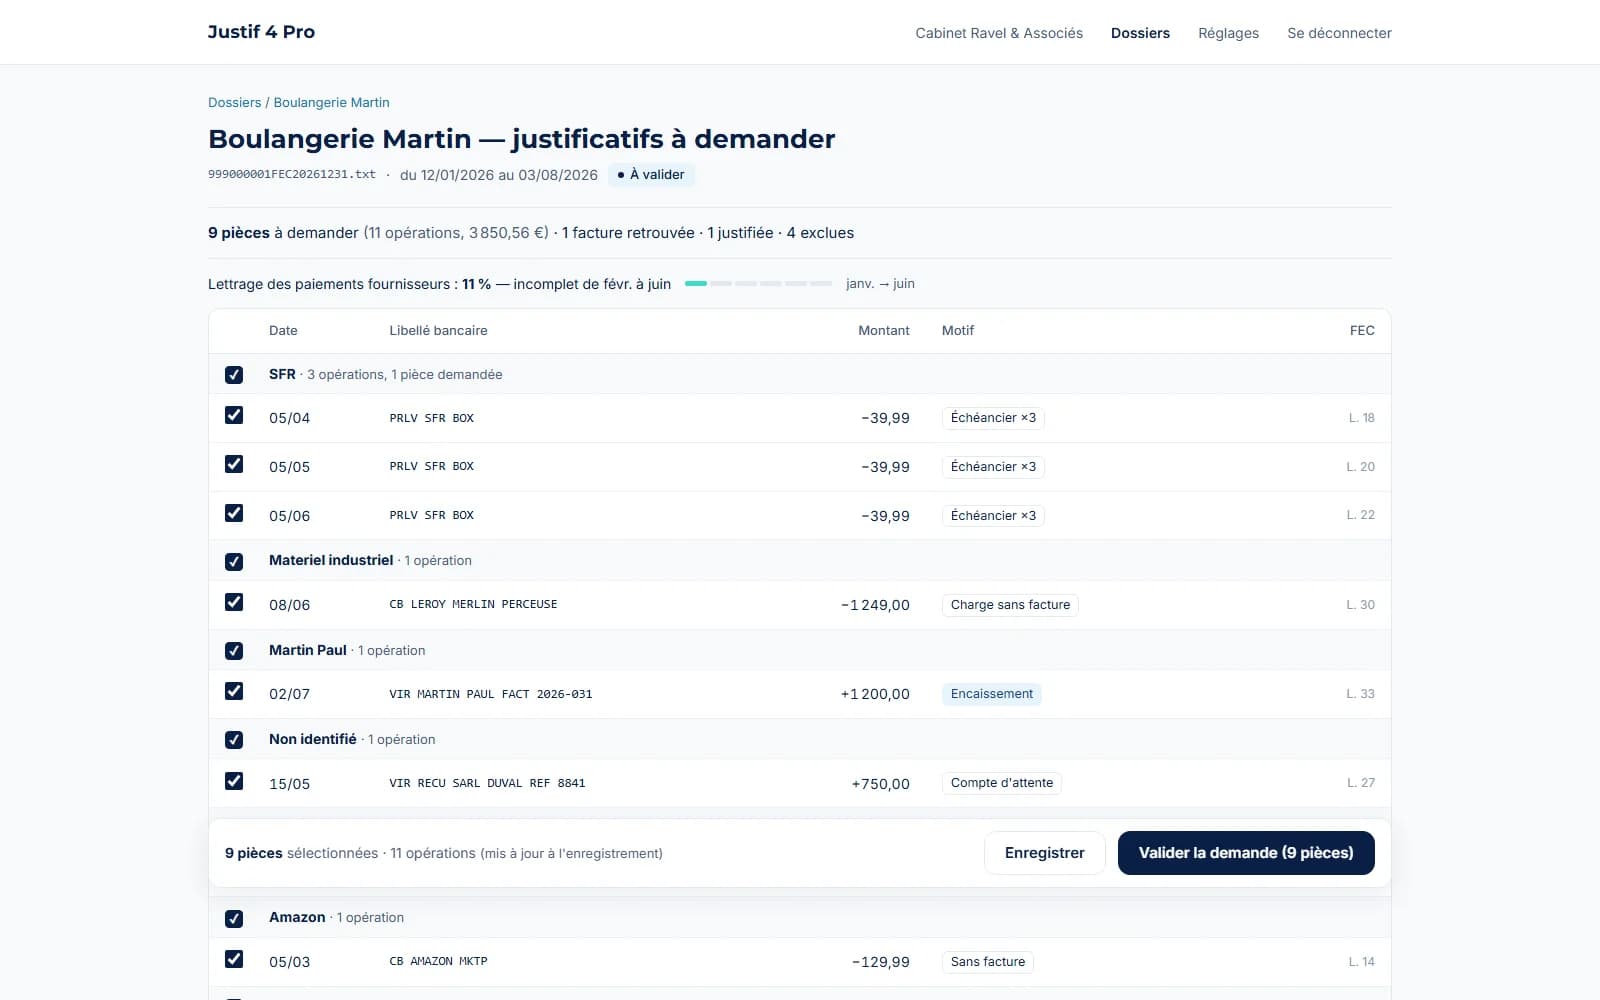Follow the Dossiers breadcrumb link
1600x1000 pixels.
tap(234, 102)
